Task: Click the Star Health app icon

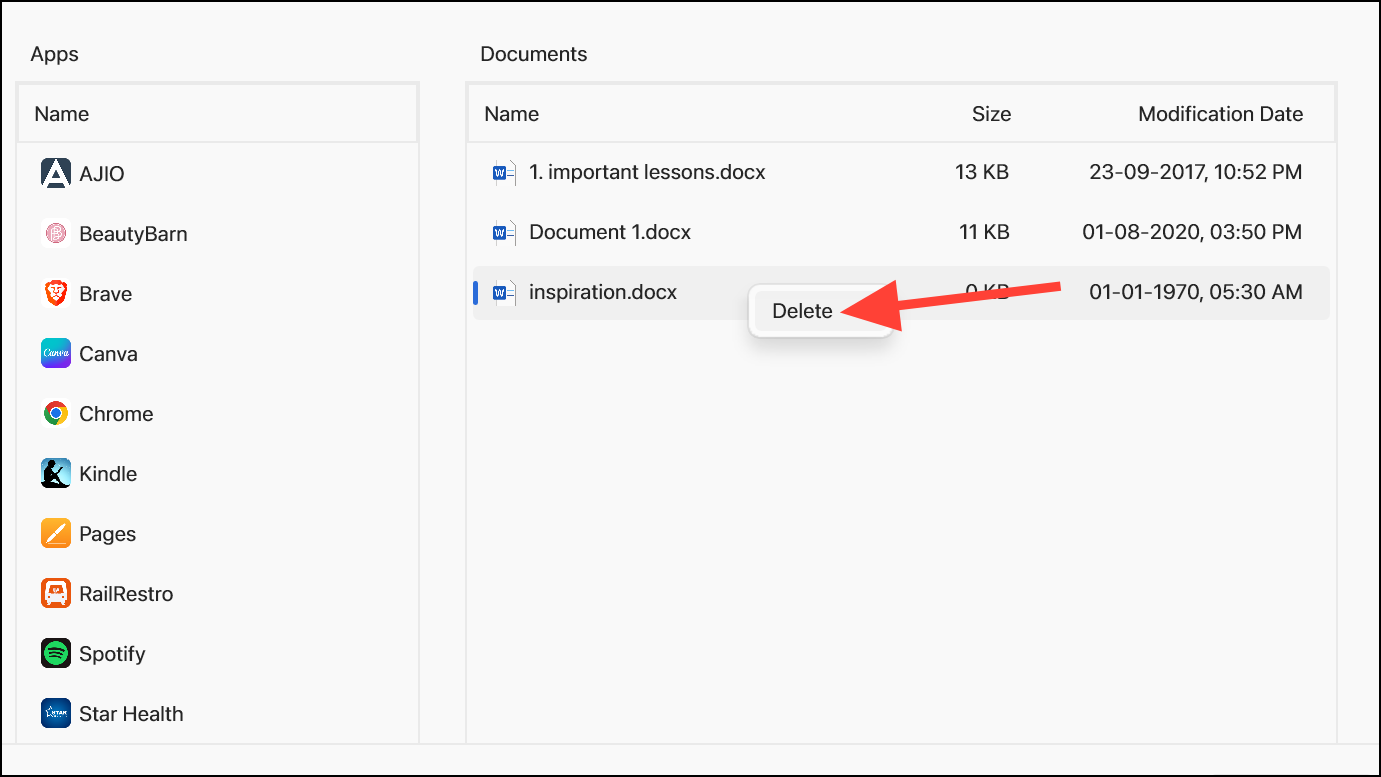Action: pyautogui.click(x=56, y=713)
